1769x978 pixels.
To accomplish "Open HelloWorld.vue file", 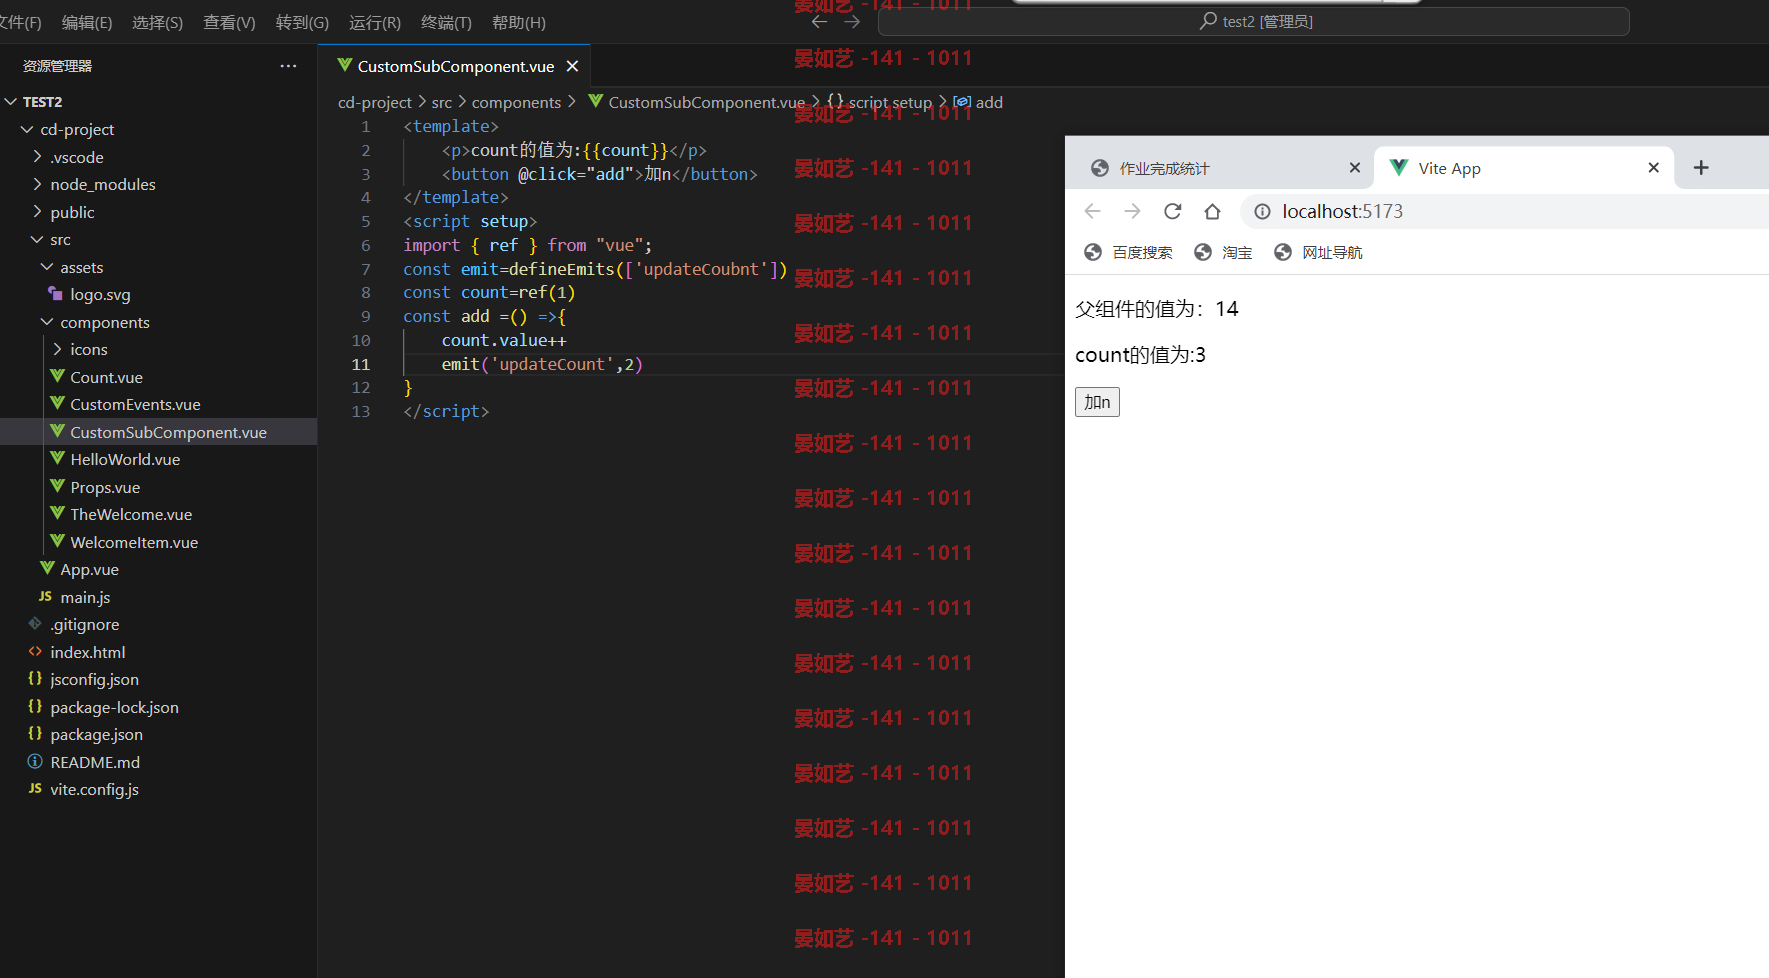I will [x=158, y=460].
